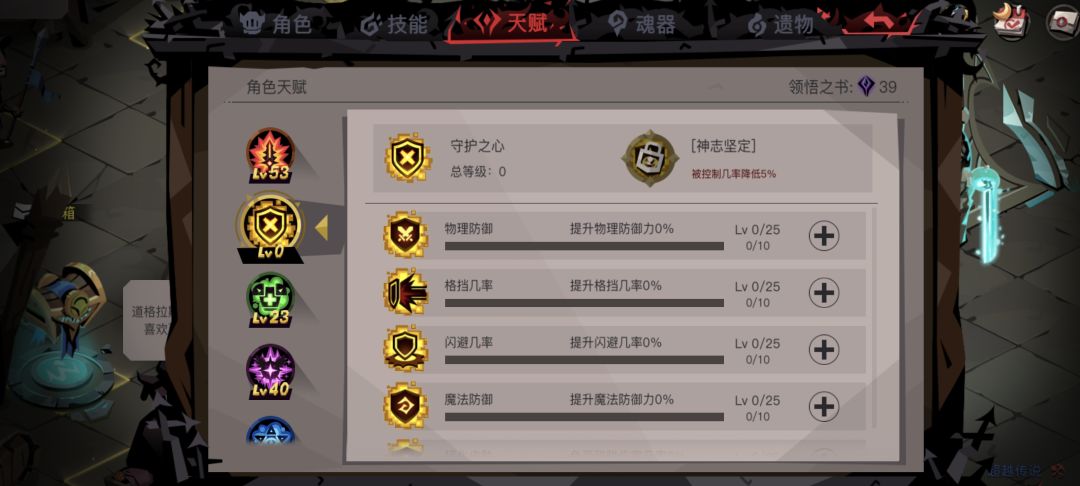
Task: Increase 格挡几率 level with plus button
Action: (x=824, y=293)
